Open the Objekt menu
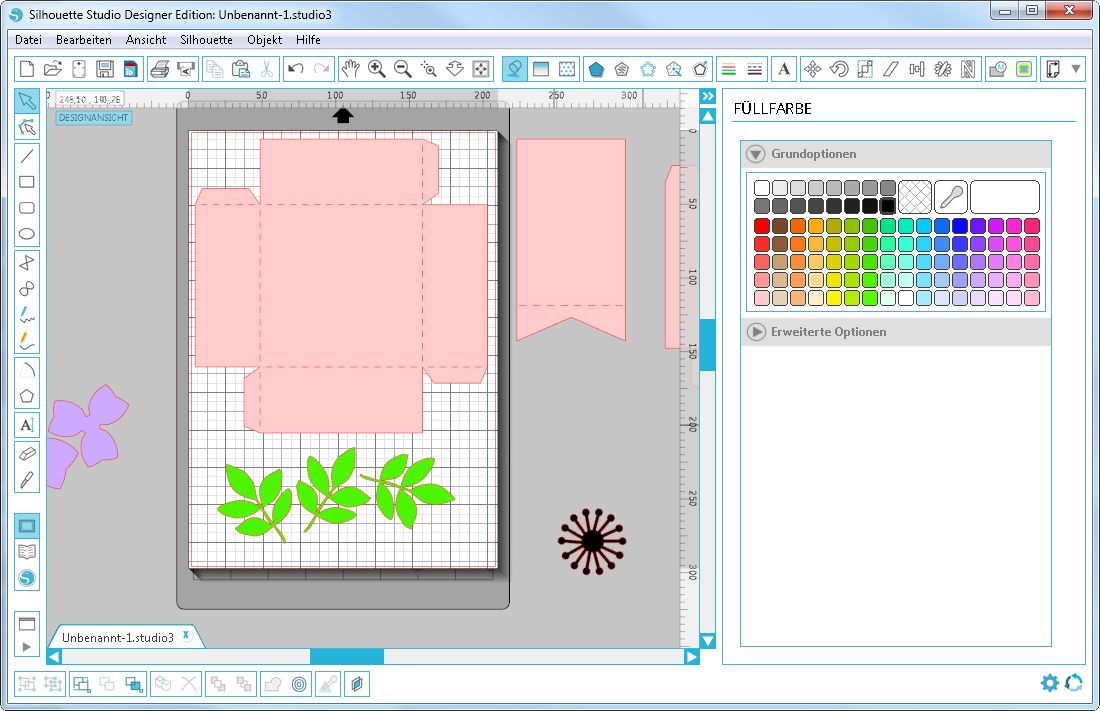 coord(264,40)
